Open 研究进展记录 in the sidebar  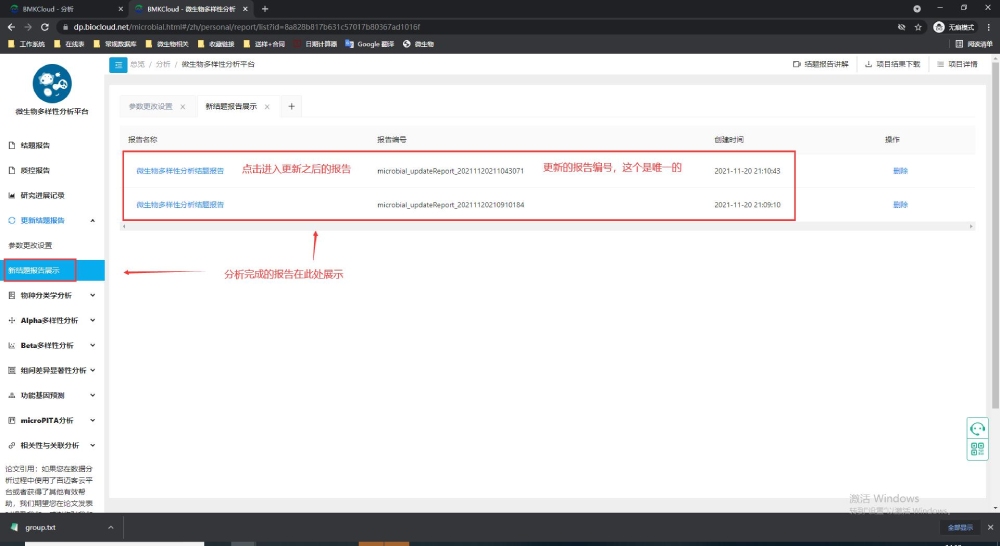[x=42, y=195]
